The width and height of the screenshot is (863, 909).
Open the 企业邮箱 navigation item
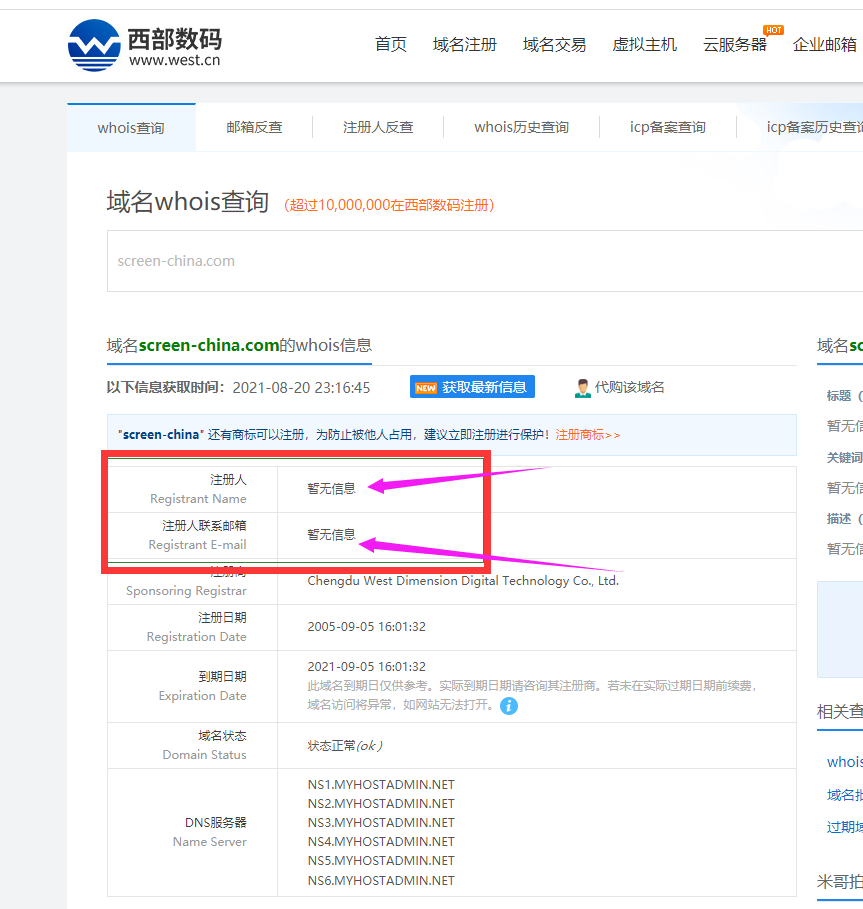point(825,45)
